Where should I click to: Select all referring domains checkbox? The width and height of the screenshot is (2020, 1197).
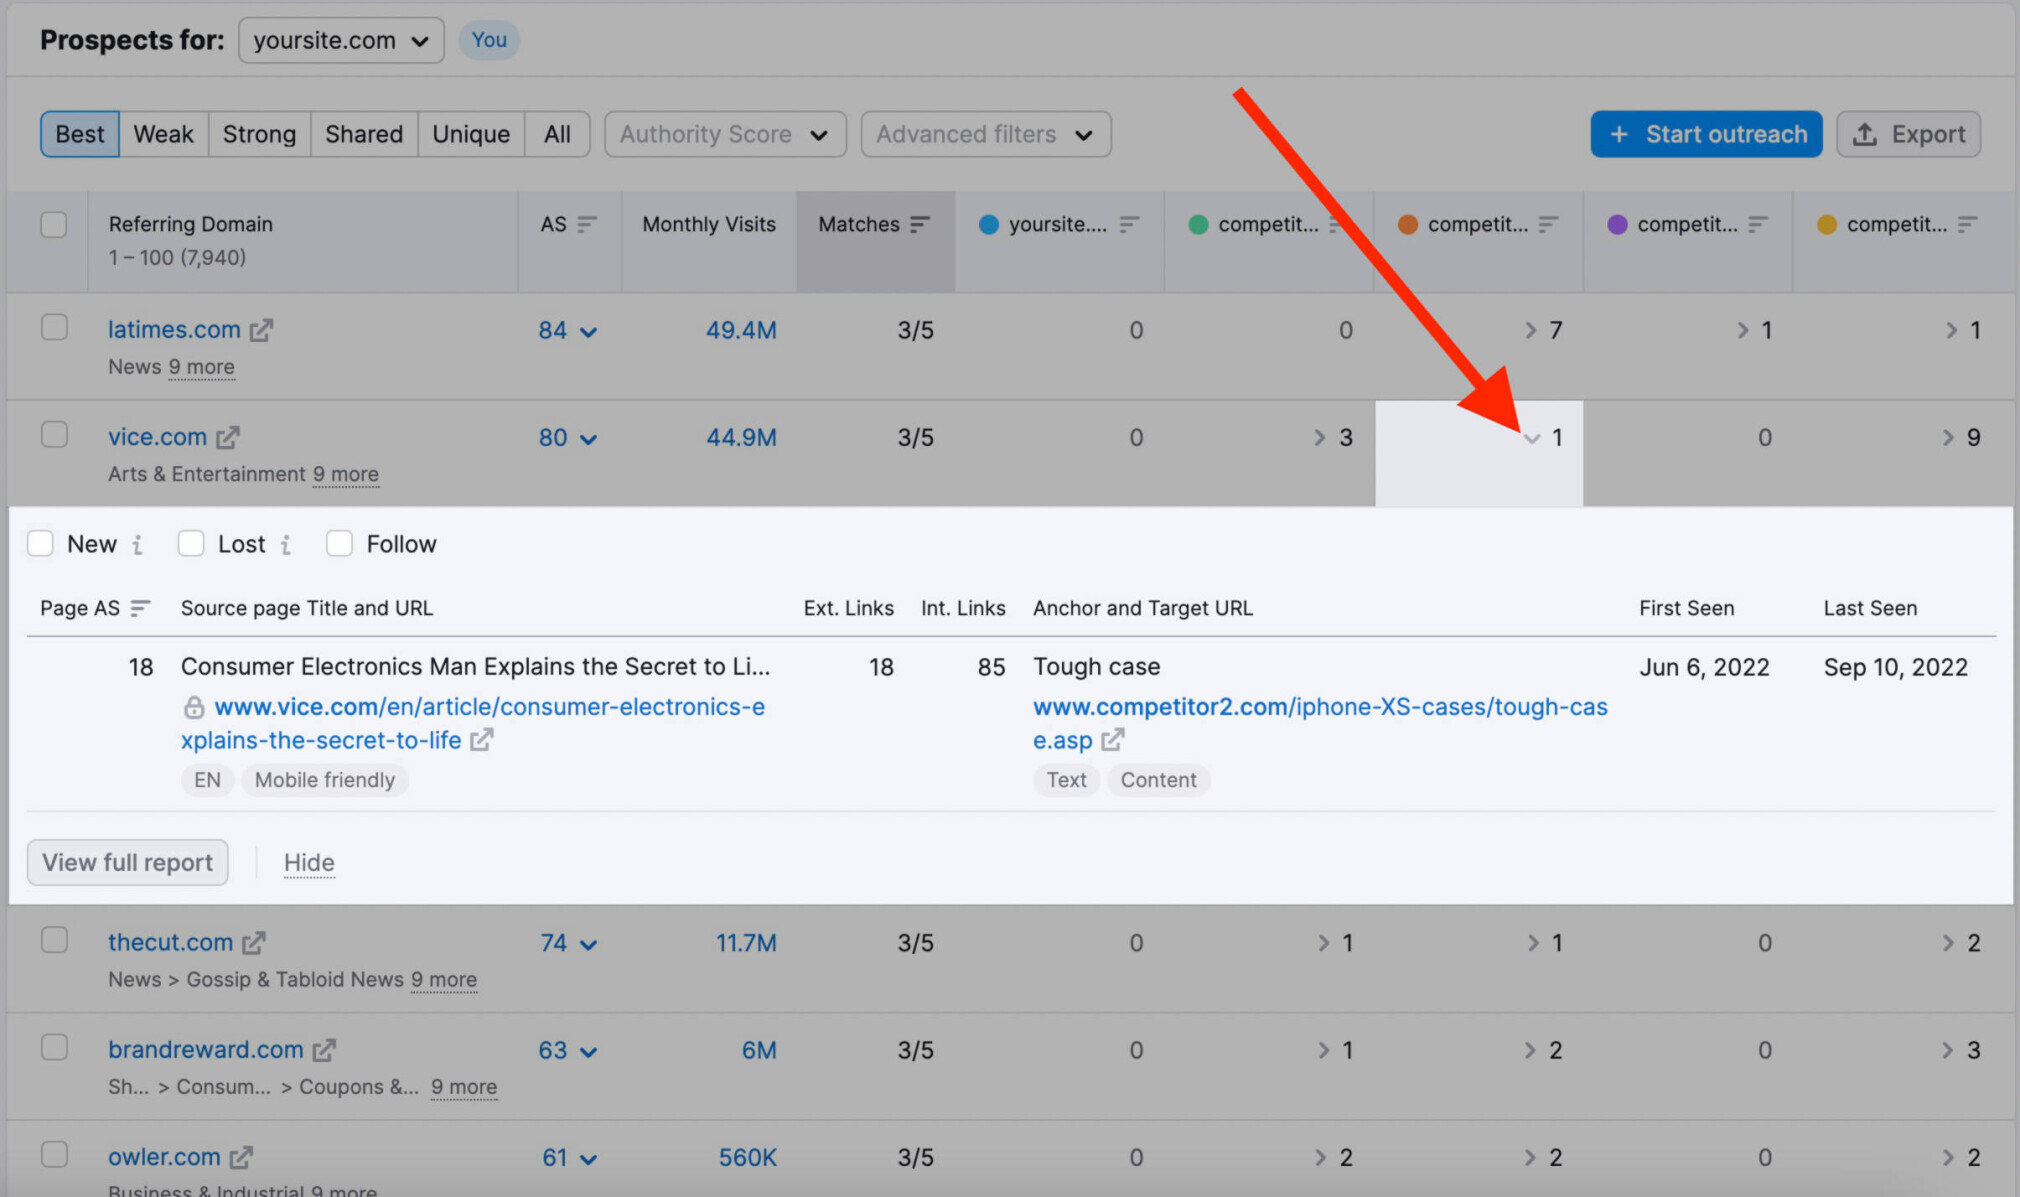[54, 224]
